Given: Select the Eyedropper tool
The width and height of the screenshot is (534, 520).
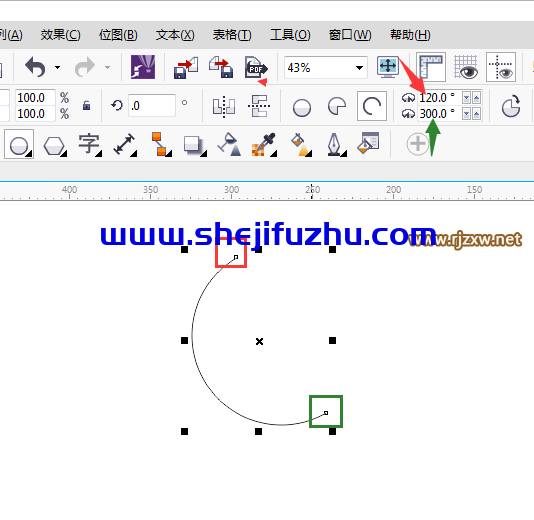Looking at the screenshot, I should [264, 144].
